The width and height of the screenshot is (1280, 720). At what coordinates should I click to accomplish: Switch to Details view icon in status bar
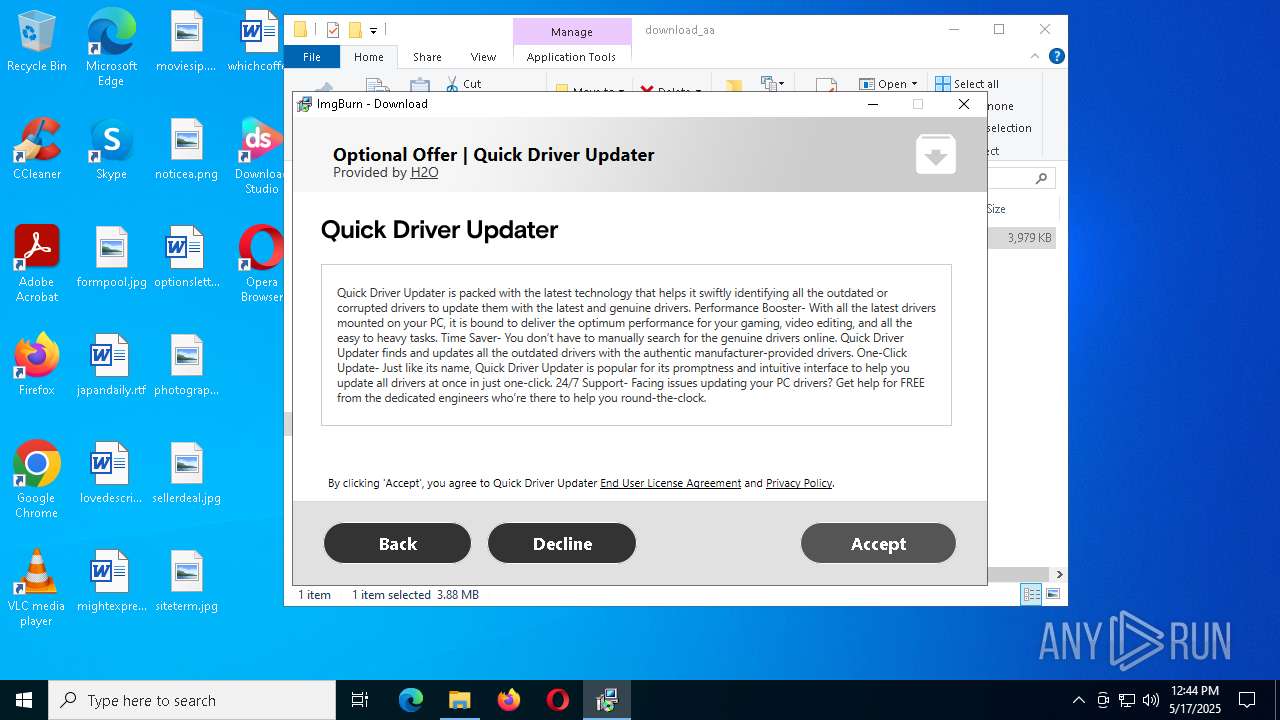click(x=1031, y=595)
